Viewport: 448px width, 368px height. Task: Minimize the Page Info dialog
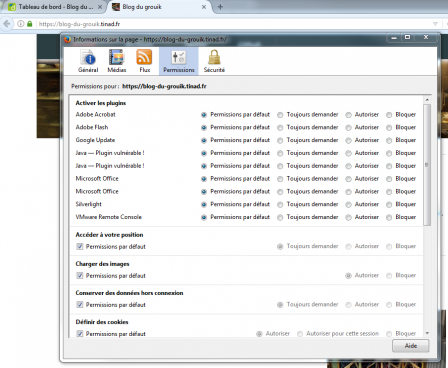coord(394,38)
